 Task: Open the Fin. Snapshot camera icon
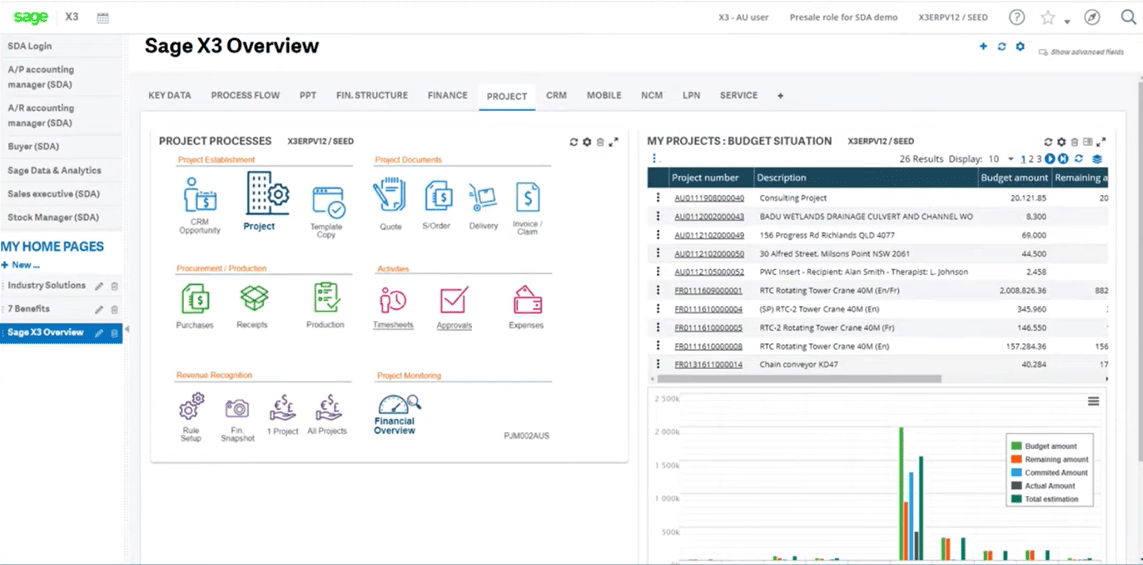click(x=237, y=408)
